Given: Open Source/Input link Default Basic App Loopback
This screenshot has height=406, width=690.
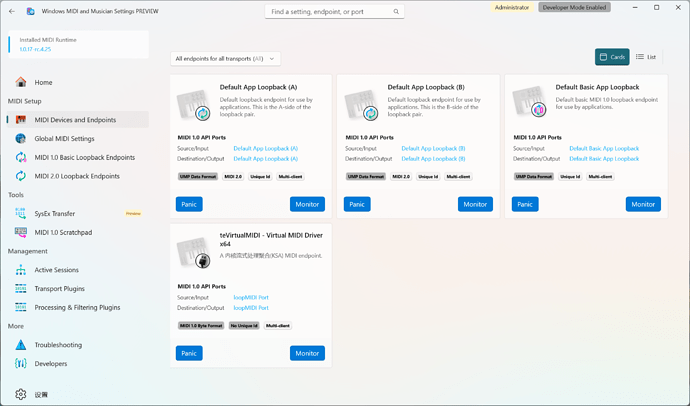Looking at the screenshot, I should point(604,148).
